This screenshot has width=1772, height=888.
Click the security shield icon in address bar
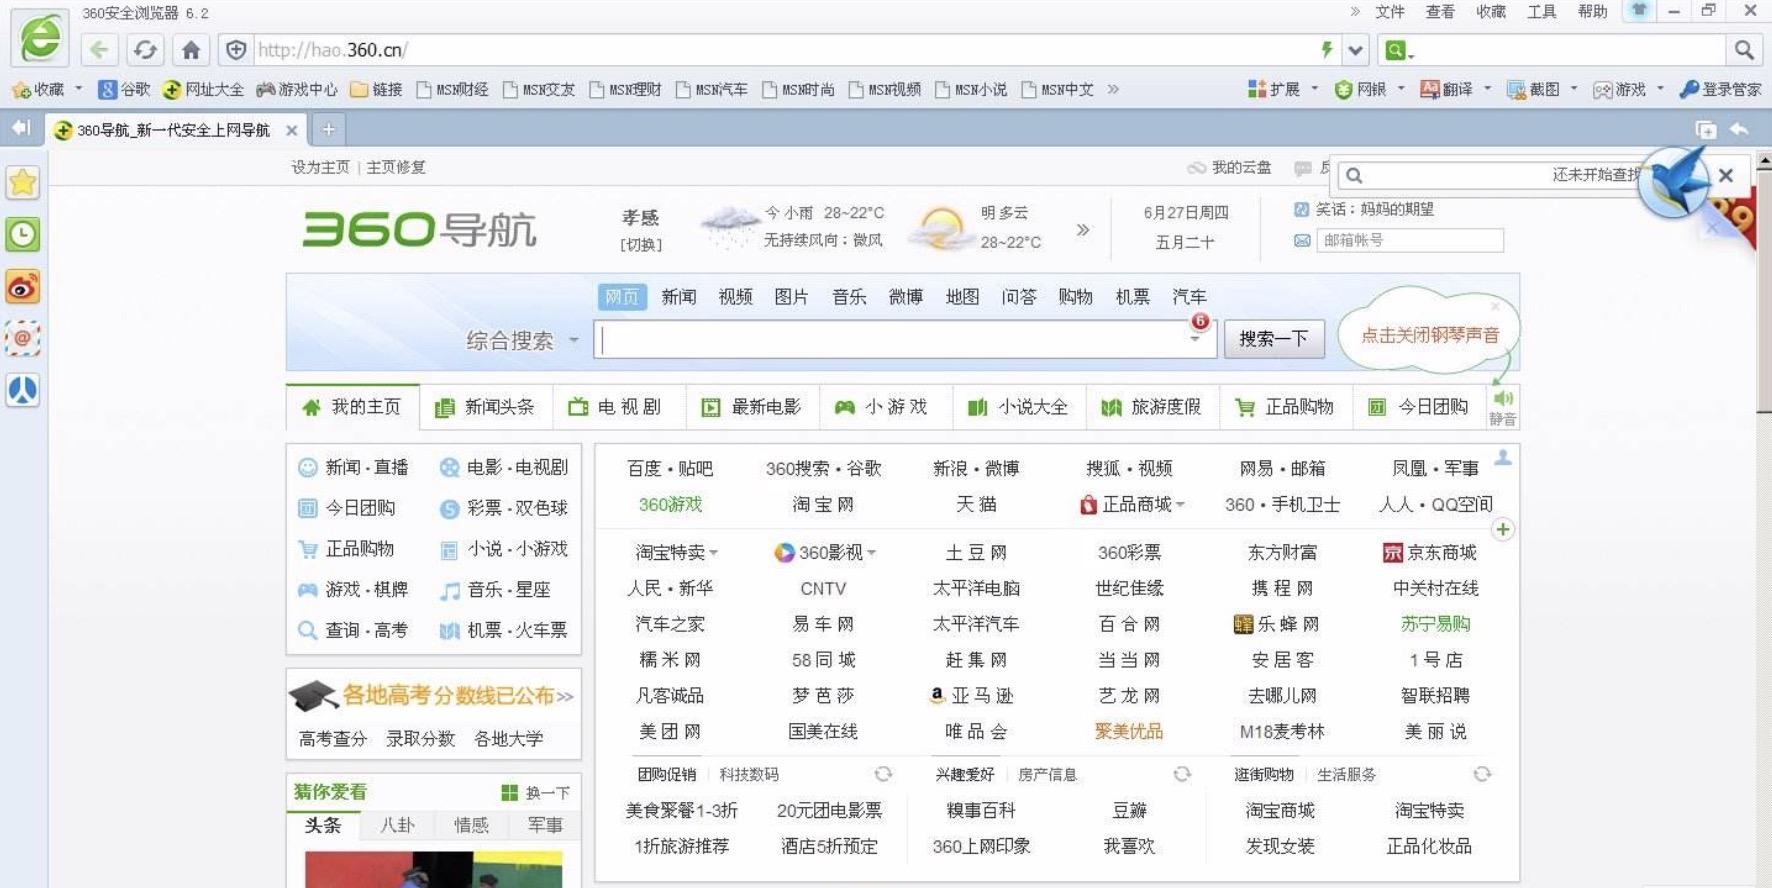(236, 50)
